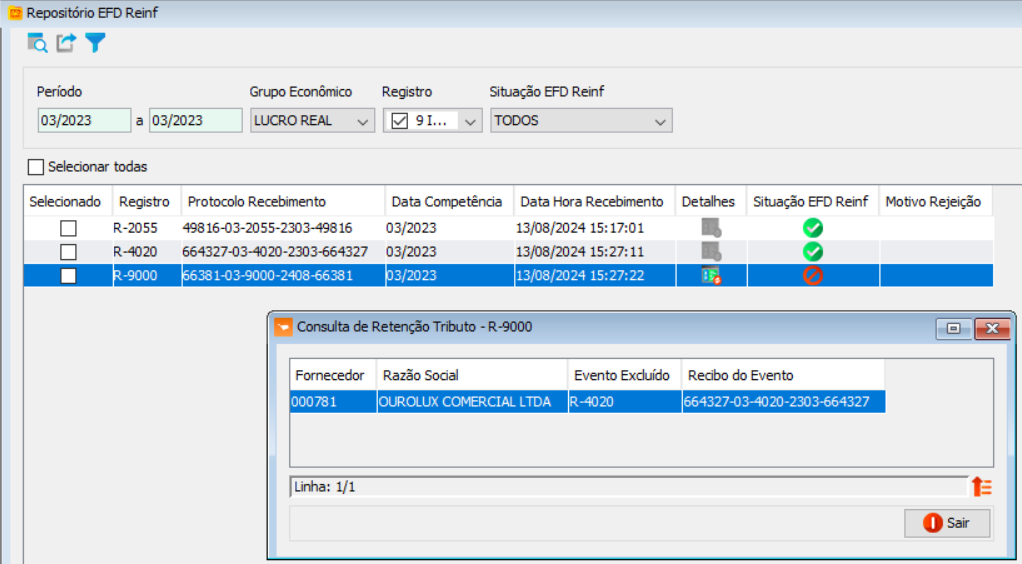
Task: Click the orange sort icon in dialog
Action: pos(981,487)
